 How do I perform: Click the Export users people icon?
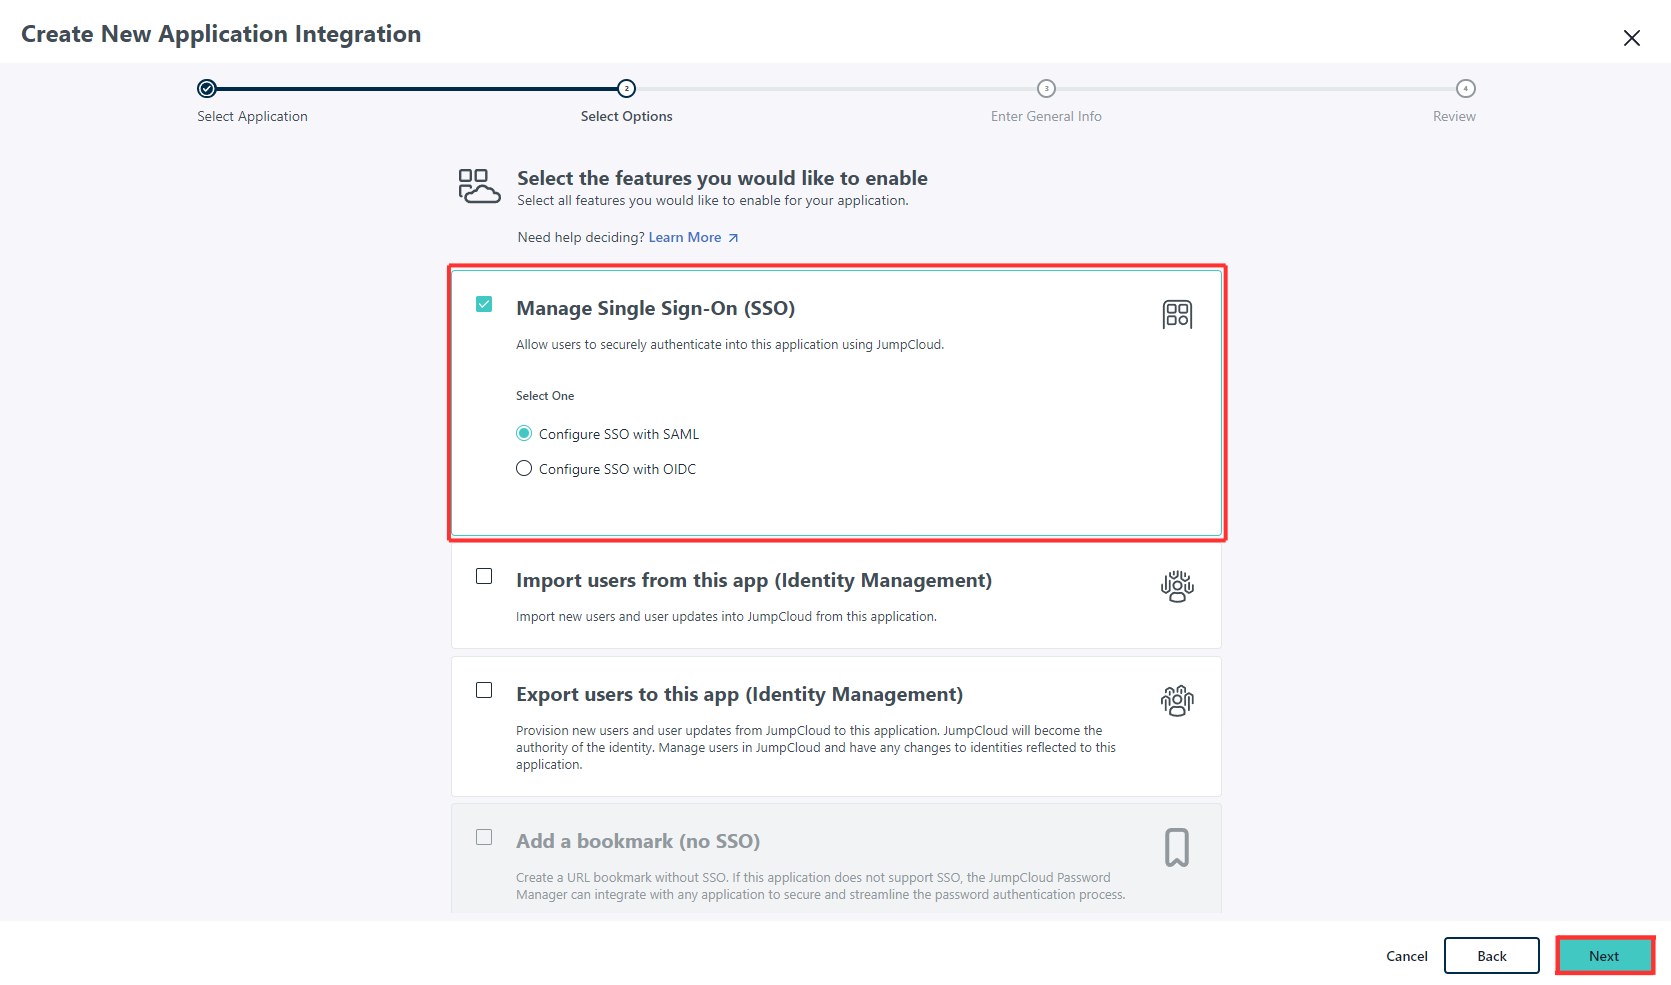click(x=1177, y=700)
